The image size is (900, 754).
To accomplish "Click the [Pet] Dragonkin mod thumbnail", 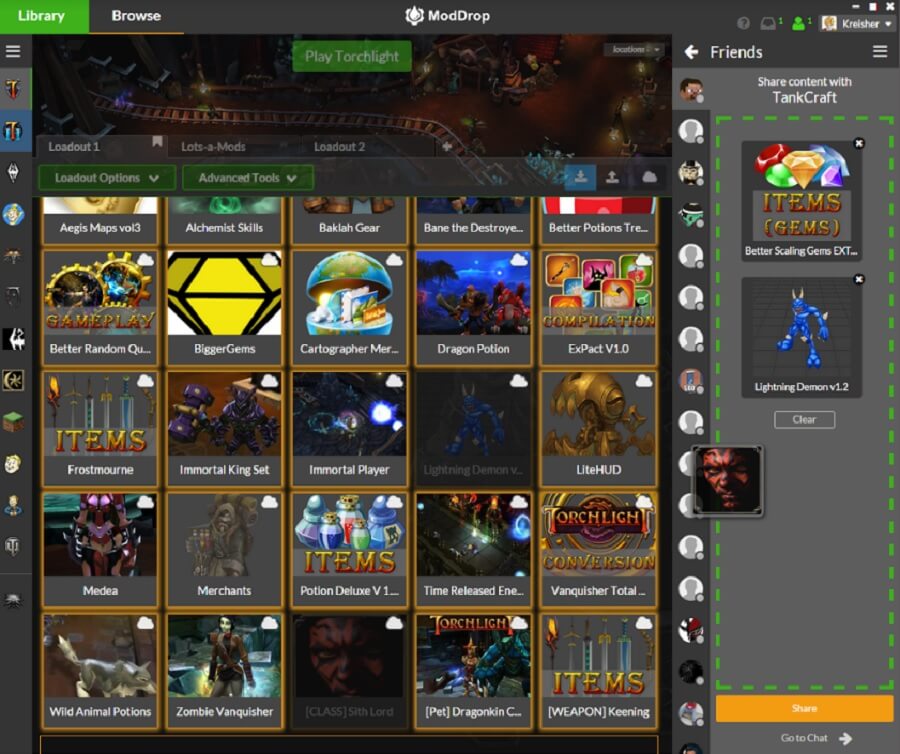I will click(474, 656).
